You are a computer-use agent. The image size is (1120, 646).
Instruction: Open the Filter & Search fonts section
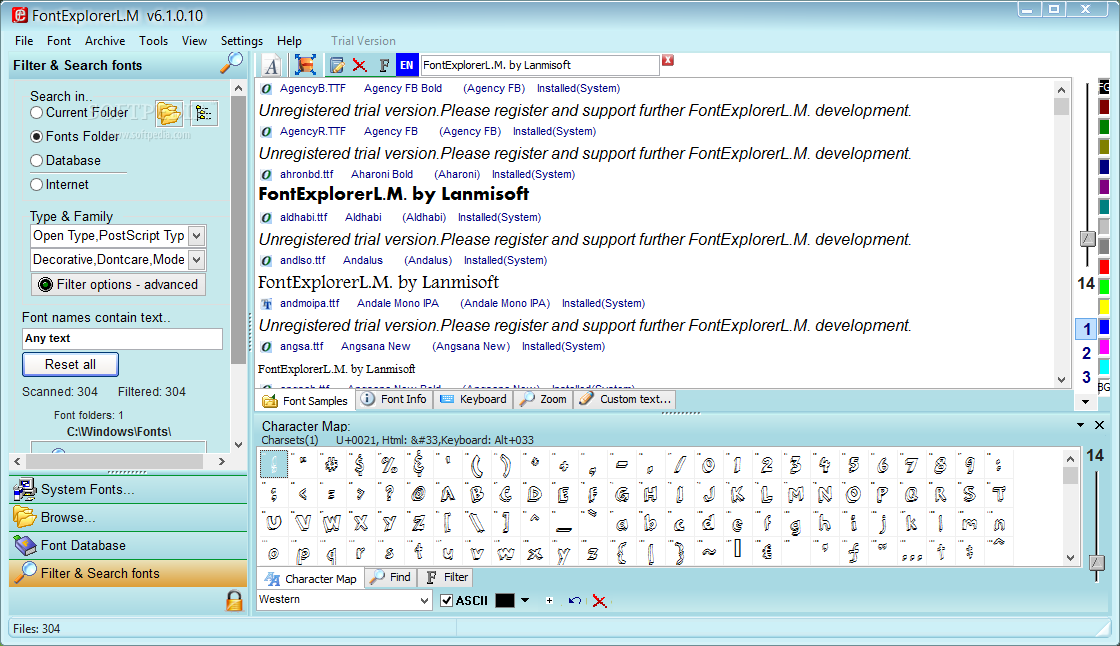click(128, 573)
